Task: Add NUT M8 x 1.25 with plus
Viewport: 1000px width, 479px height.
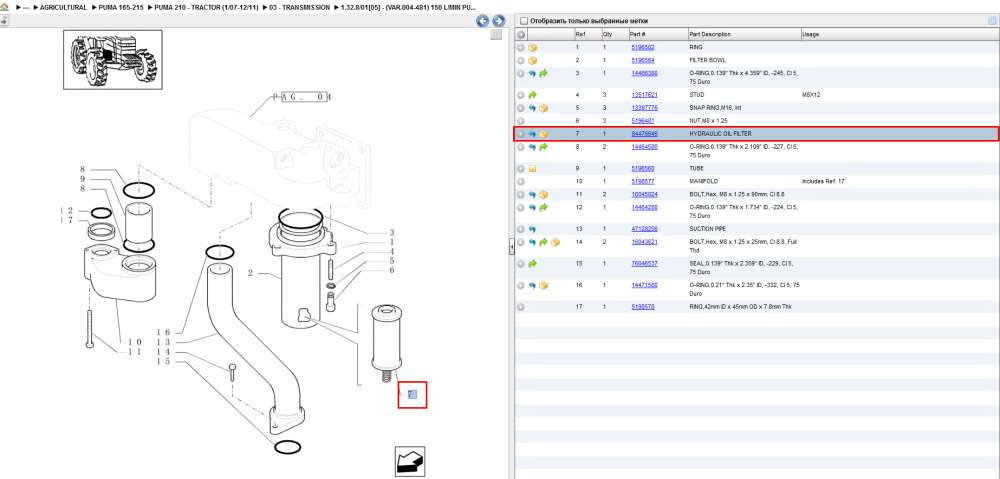Action: (521, 121)
